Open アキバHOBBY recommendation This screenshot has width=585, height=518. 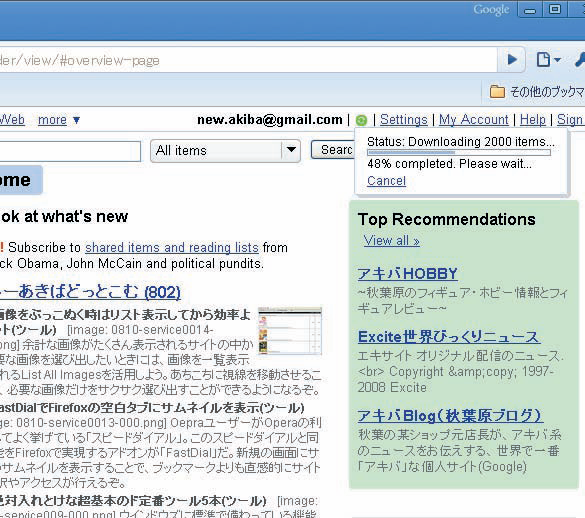(x=407, y=274)
